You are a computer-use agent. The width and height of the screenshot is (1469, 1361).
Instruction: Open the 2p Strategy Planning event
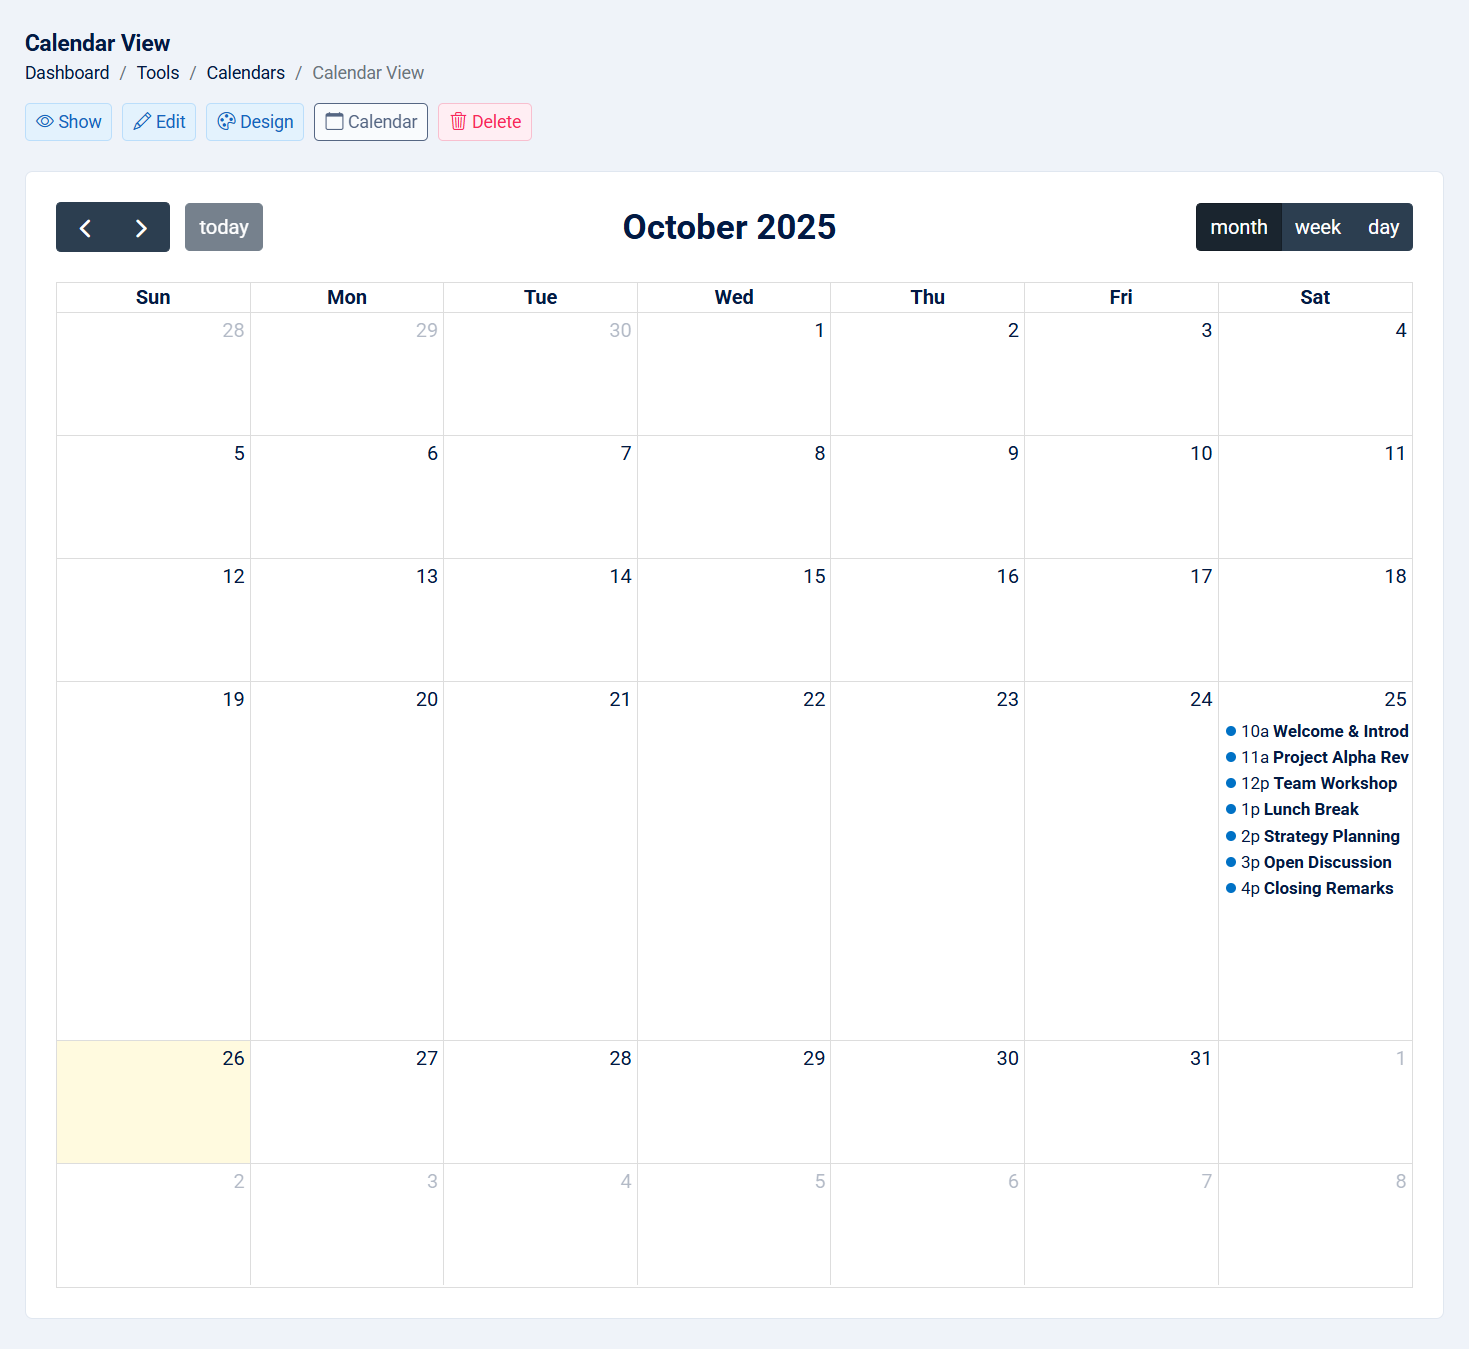[x=1316, y=837]
